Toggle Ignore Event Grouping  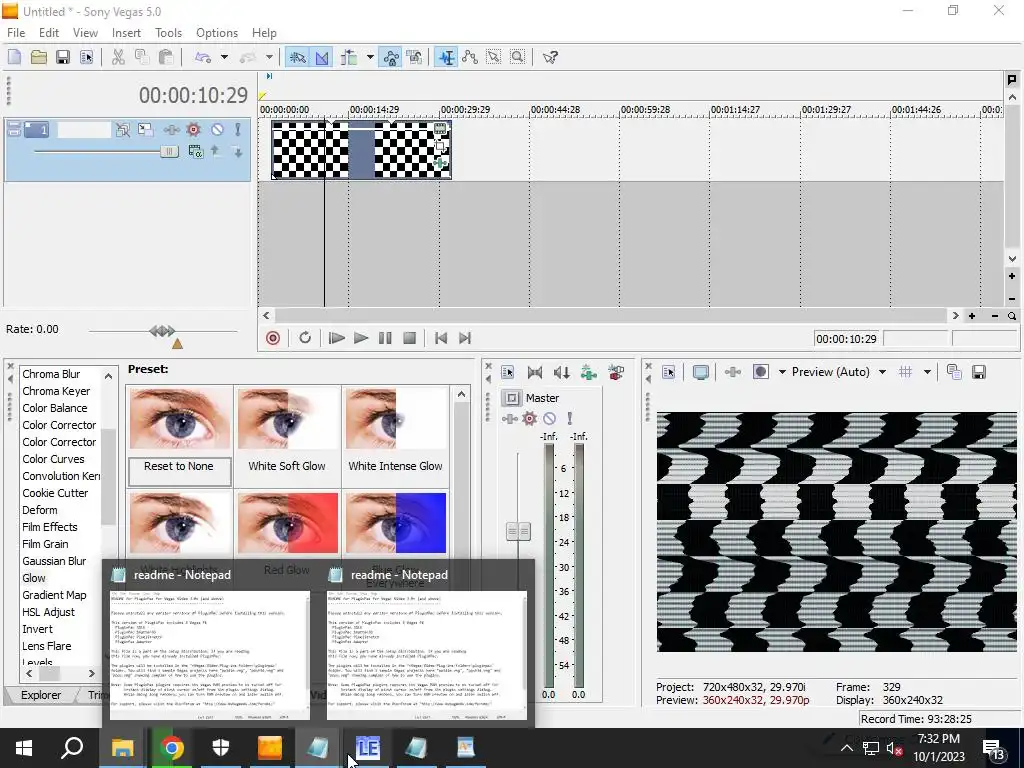click(x=415, y=57)
